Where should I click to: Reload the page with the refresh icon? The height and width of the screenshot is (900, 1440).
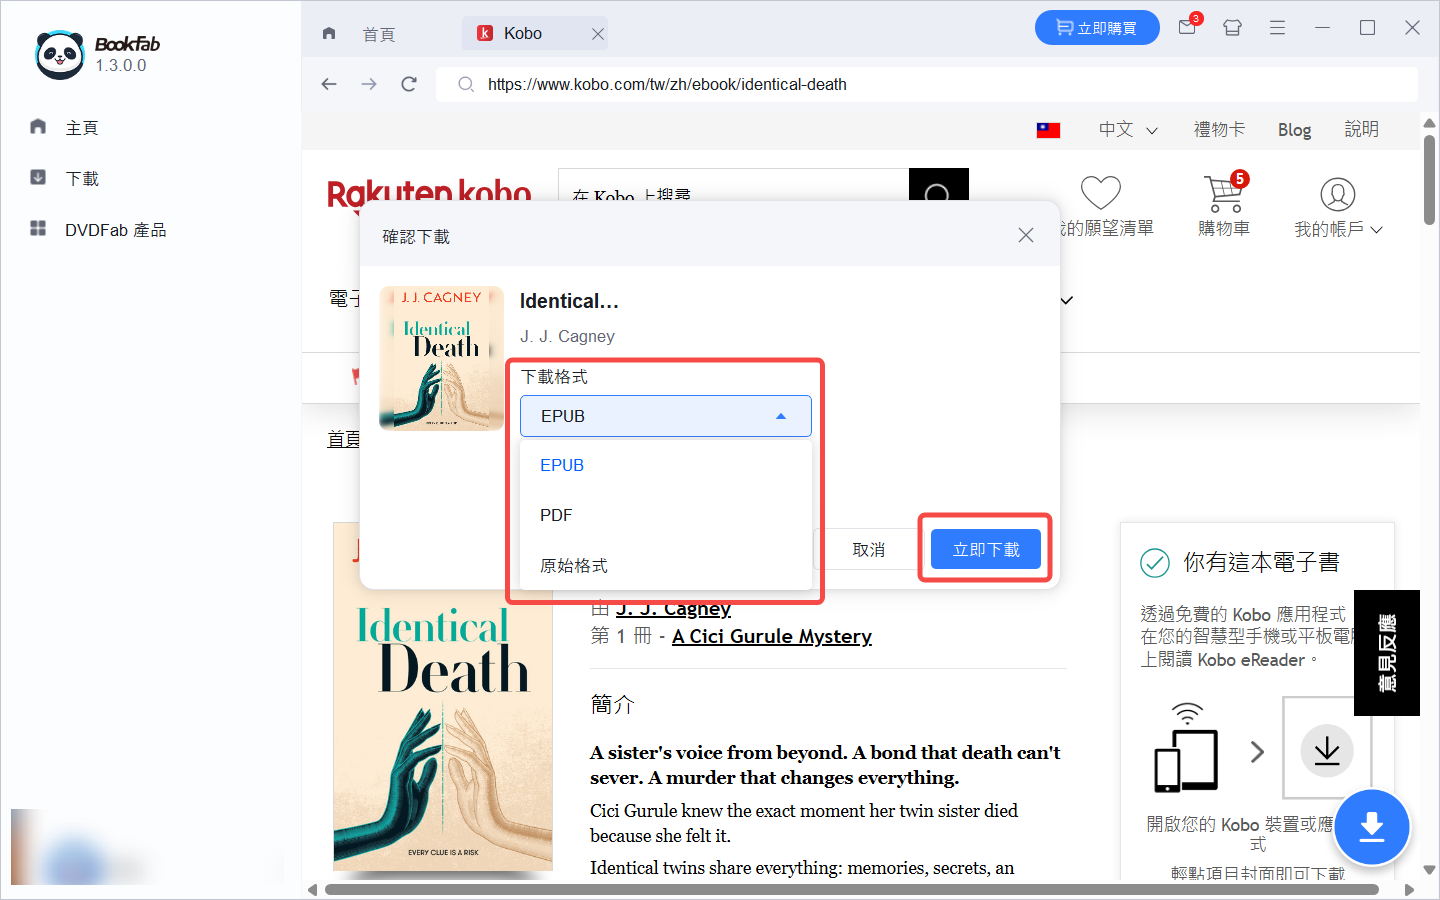[x=409, y=84]
